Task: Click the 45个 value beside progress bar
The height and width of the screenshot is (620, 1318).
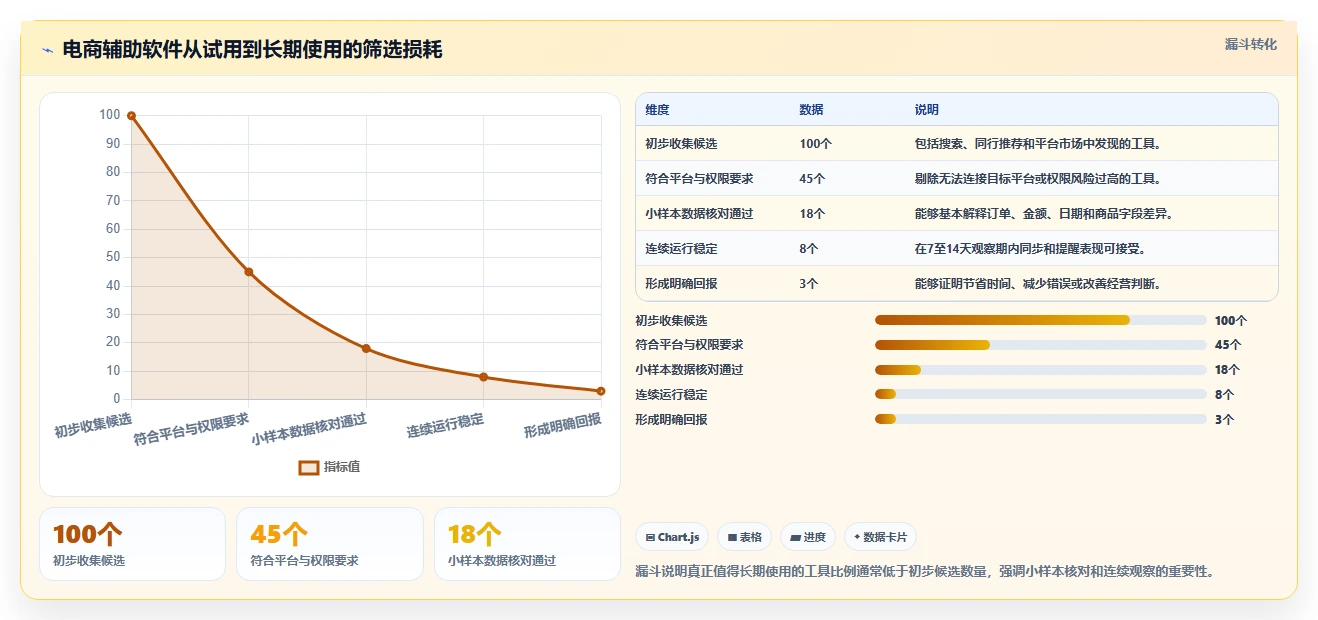Action: [x=1228, y=345]
